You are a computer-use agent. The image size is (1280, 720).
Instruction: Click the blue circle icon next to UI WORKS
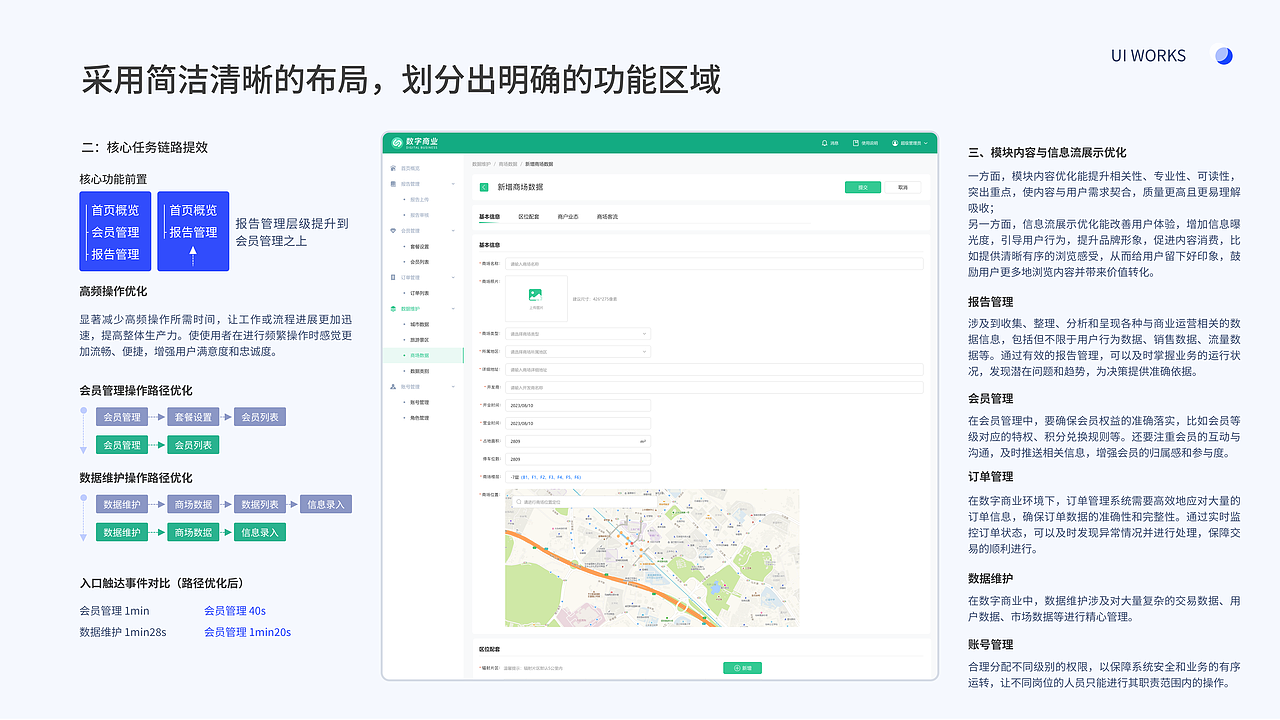point(1224,56)
